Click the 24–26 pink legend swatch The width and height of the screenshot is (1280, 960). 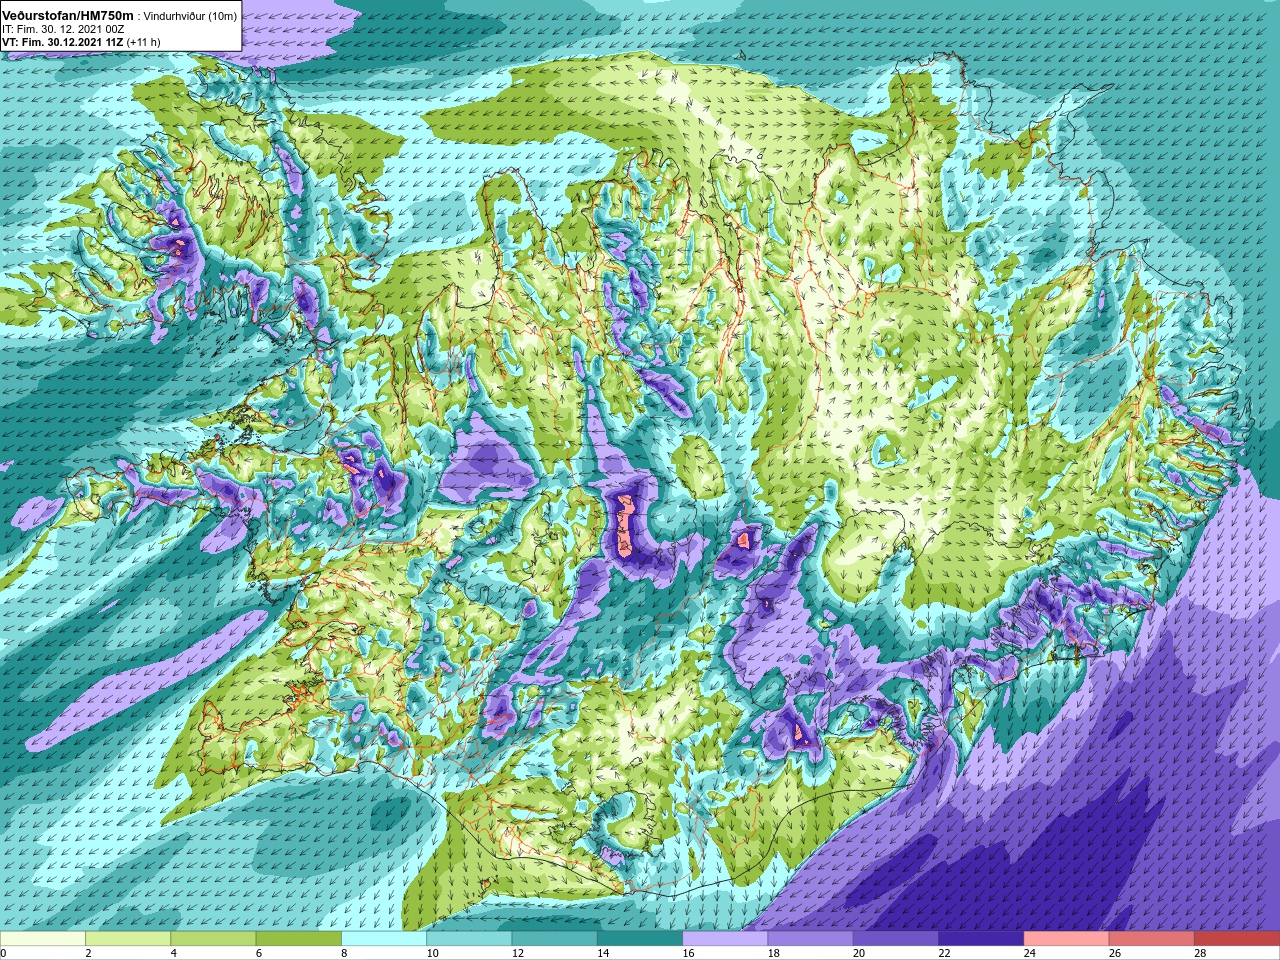[x=1067, y=939]
